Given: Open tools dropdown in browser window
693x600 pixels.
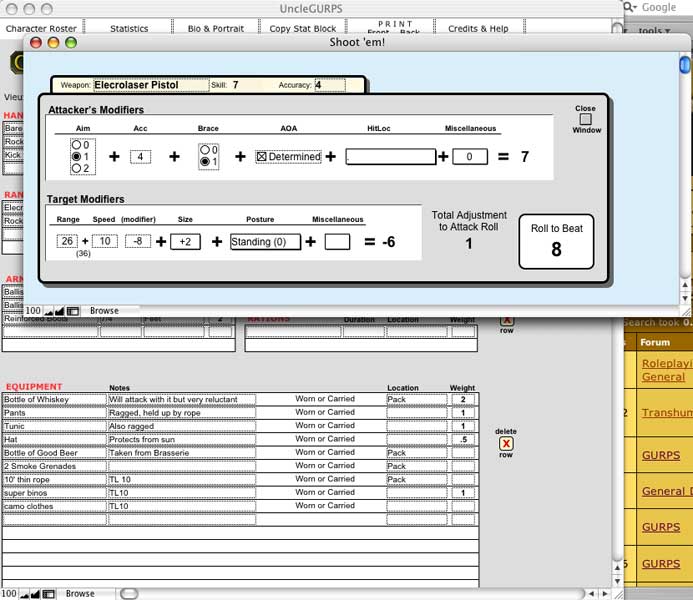Looking at the screenshot, I should (655, 30).
